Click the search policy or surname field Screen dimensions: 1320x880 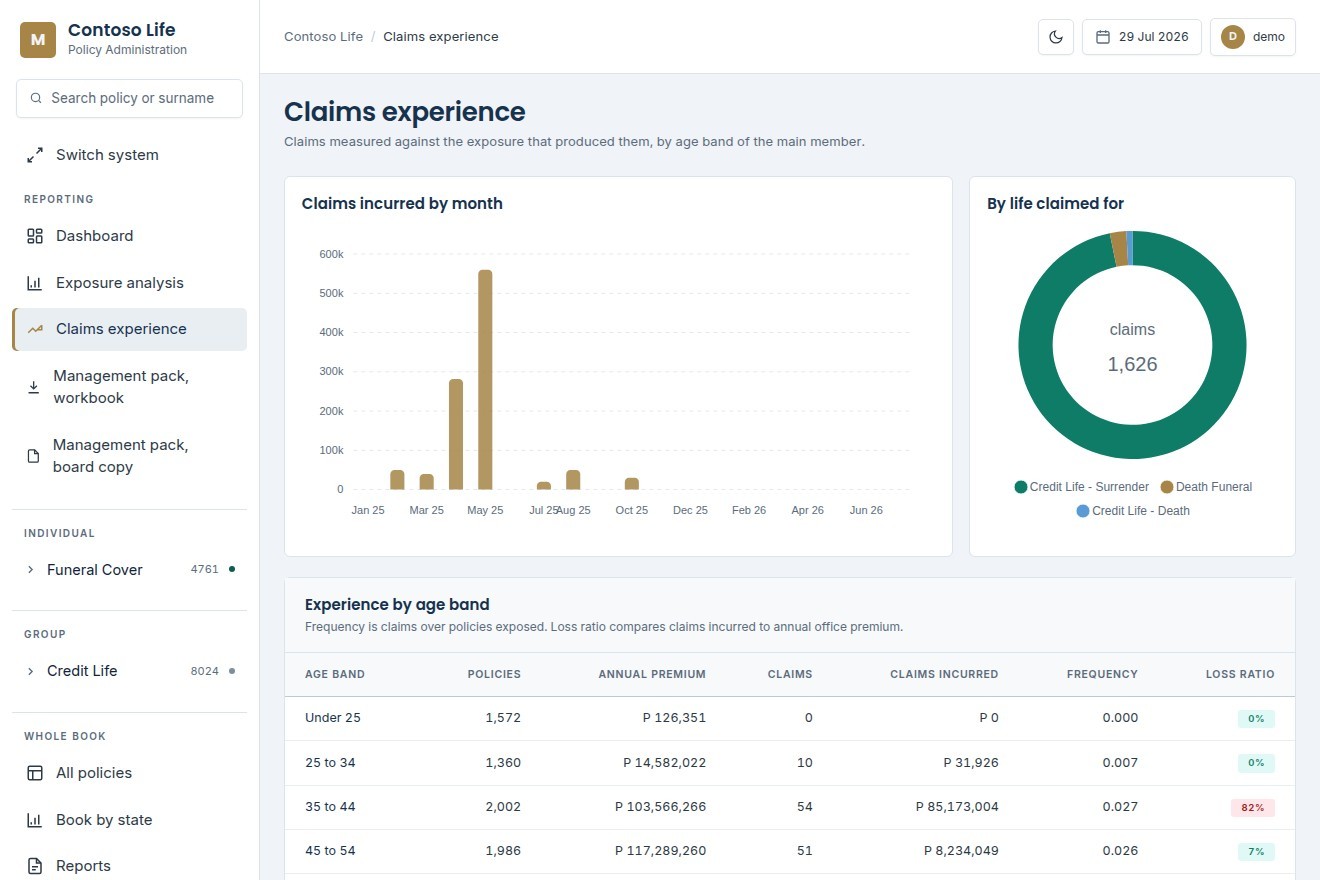[x=129, y=98]
